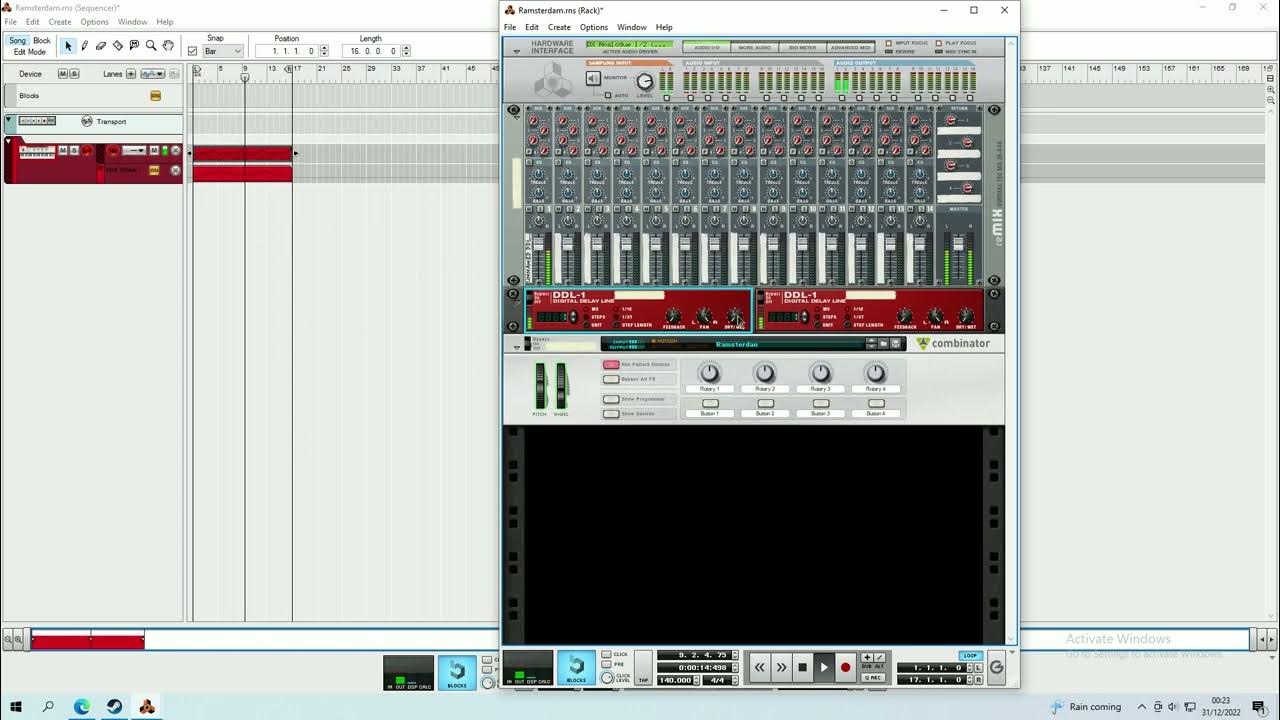Mute all tracks with Device M button
This screenshot has width=1280, height=720.
[x=62, y=74]
